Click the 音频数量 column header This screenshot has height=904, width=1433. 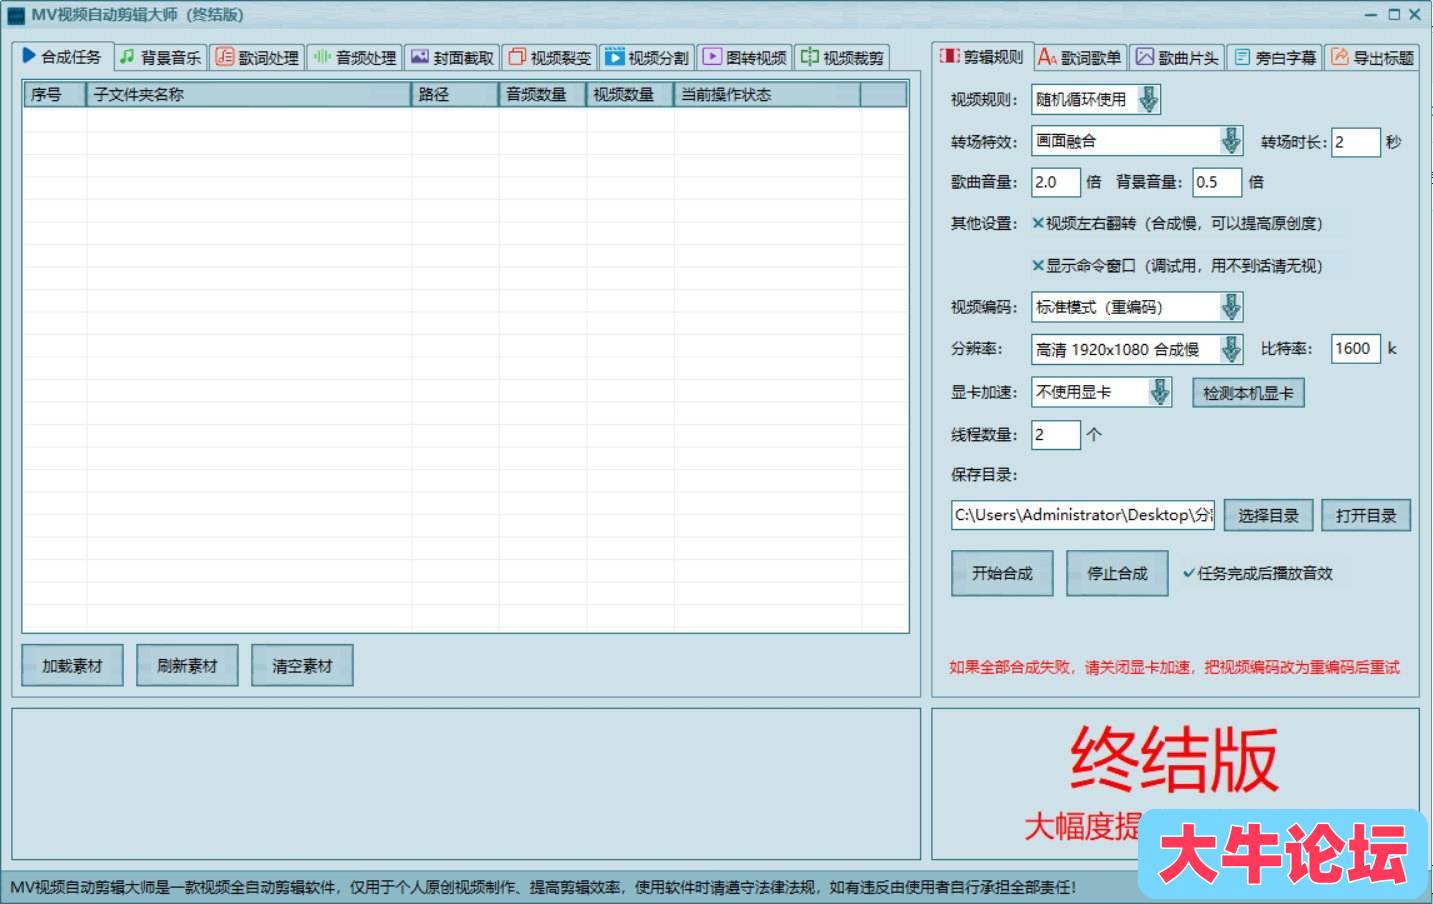pos(542,94)
